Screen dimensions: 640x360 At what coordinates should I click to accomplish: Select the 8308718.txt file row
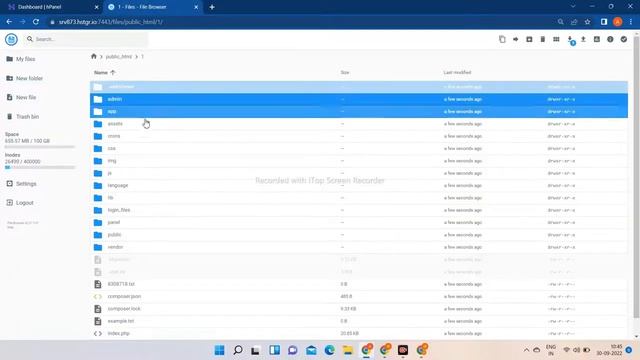(x=359, y=284)
